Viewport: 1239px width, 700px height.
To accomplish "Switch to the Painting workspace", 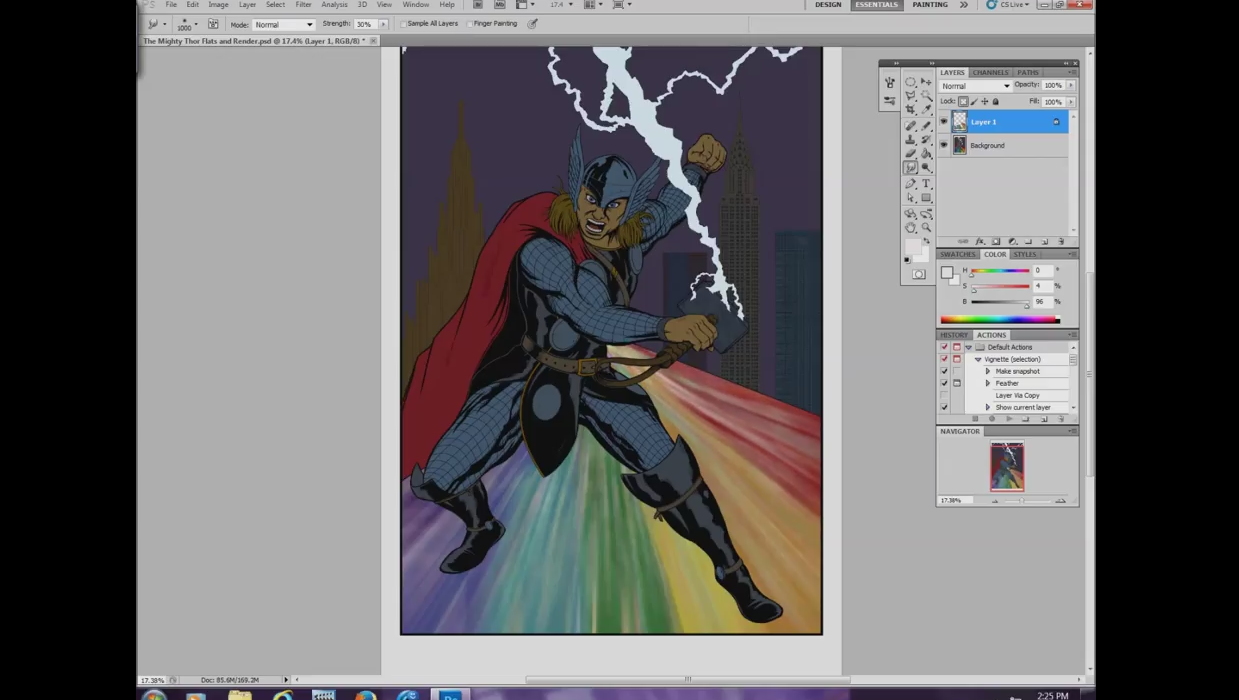I will [929, 5].
